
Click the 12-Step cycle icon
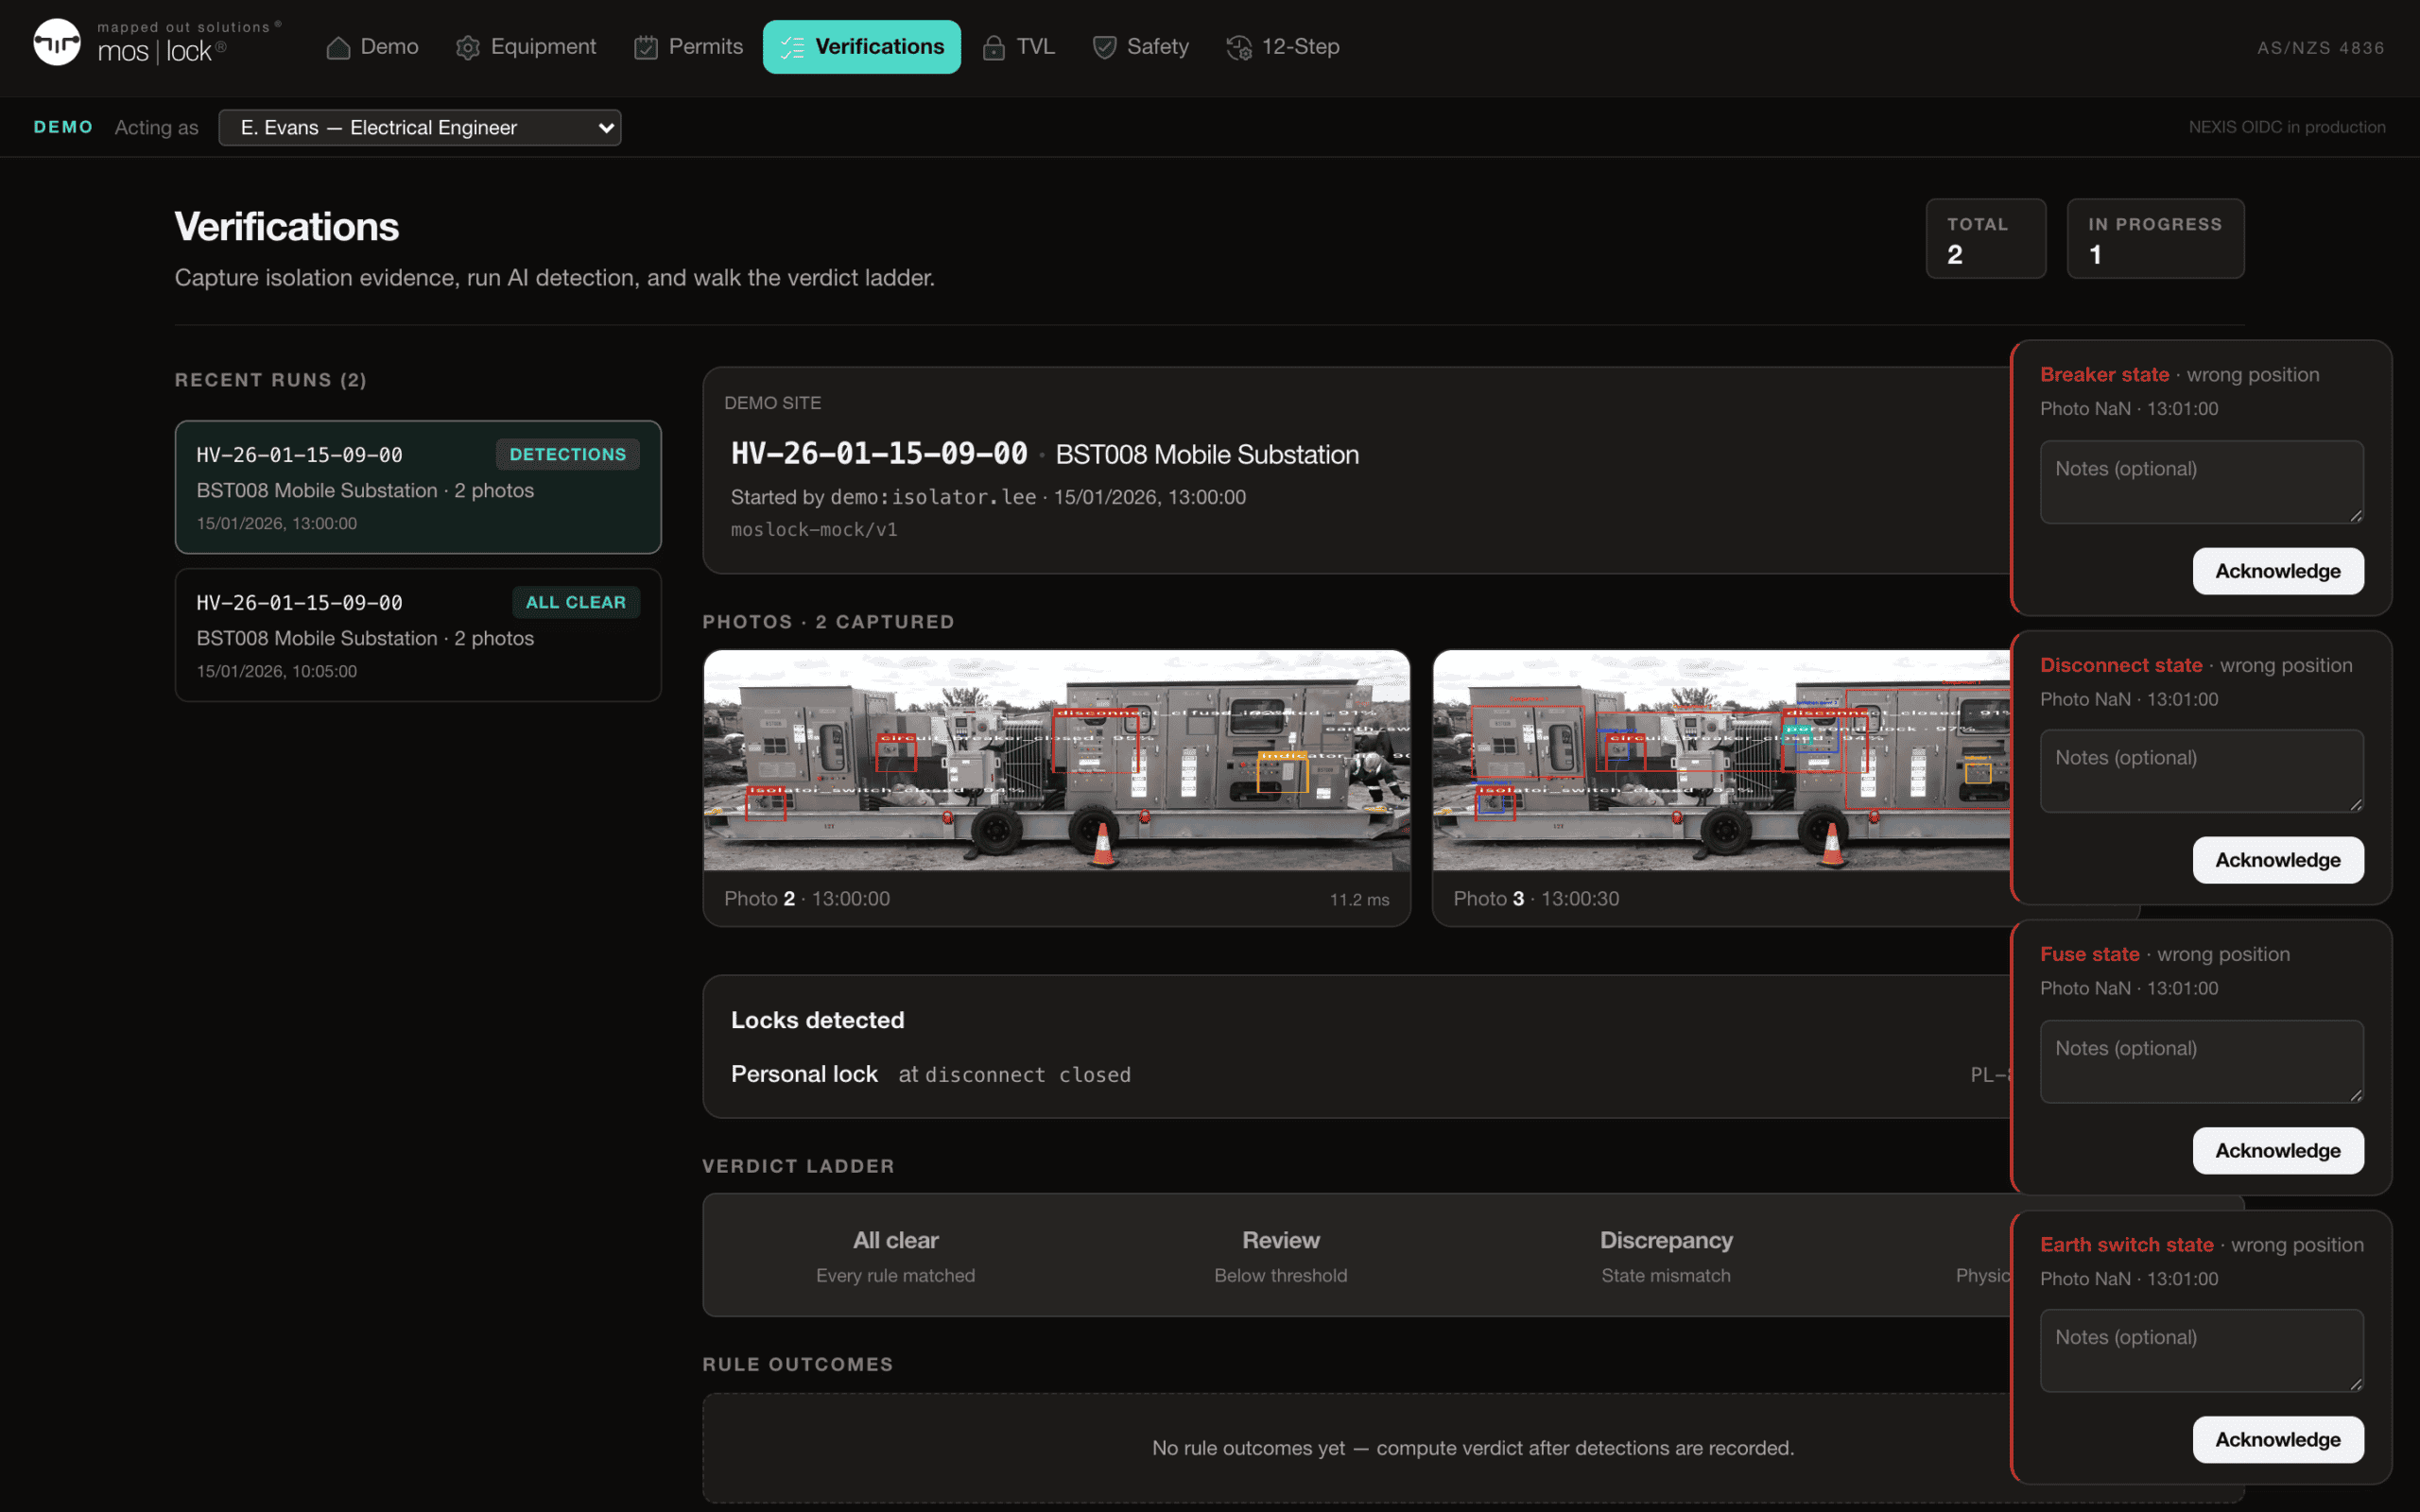click(1239, 47)
